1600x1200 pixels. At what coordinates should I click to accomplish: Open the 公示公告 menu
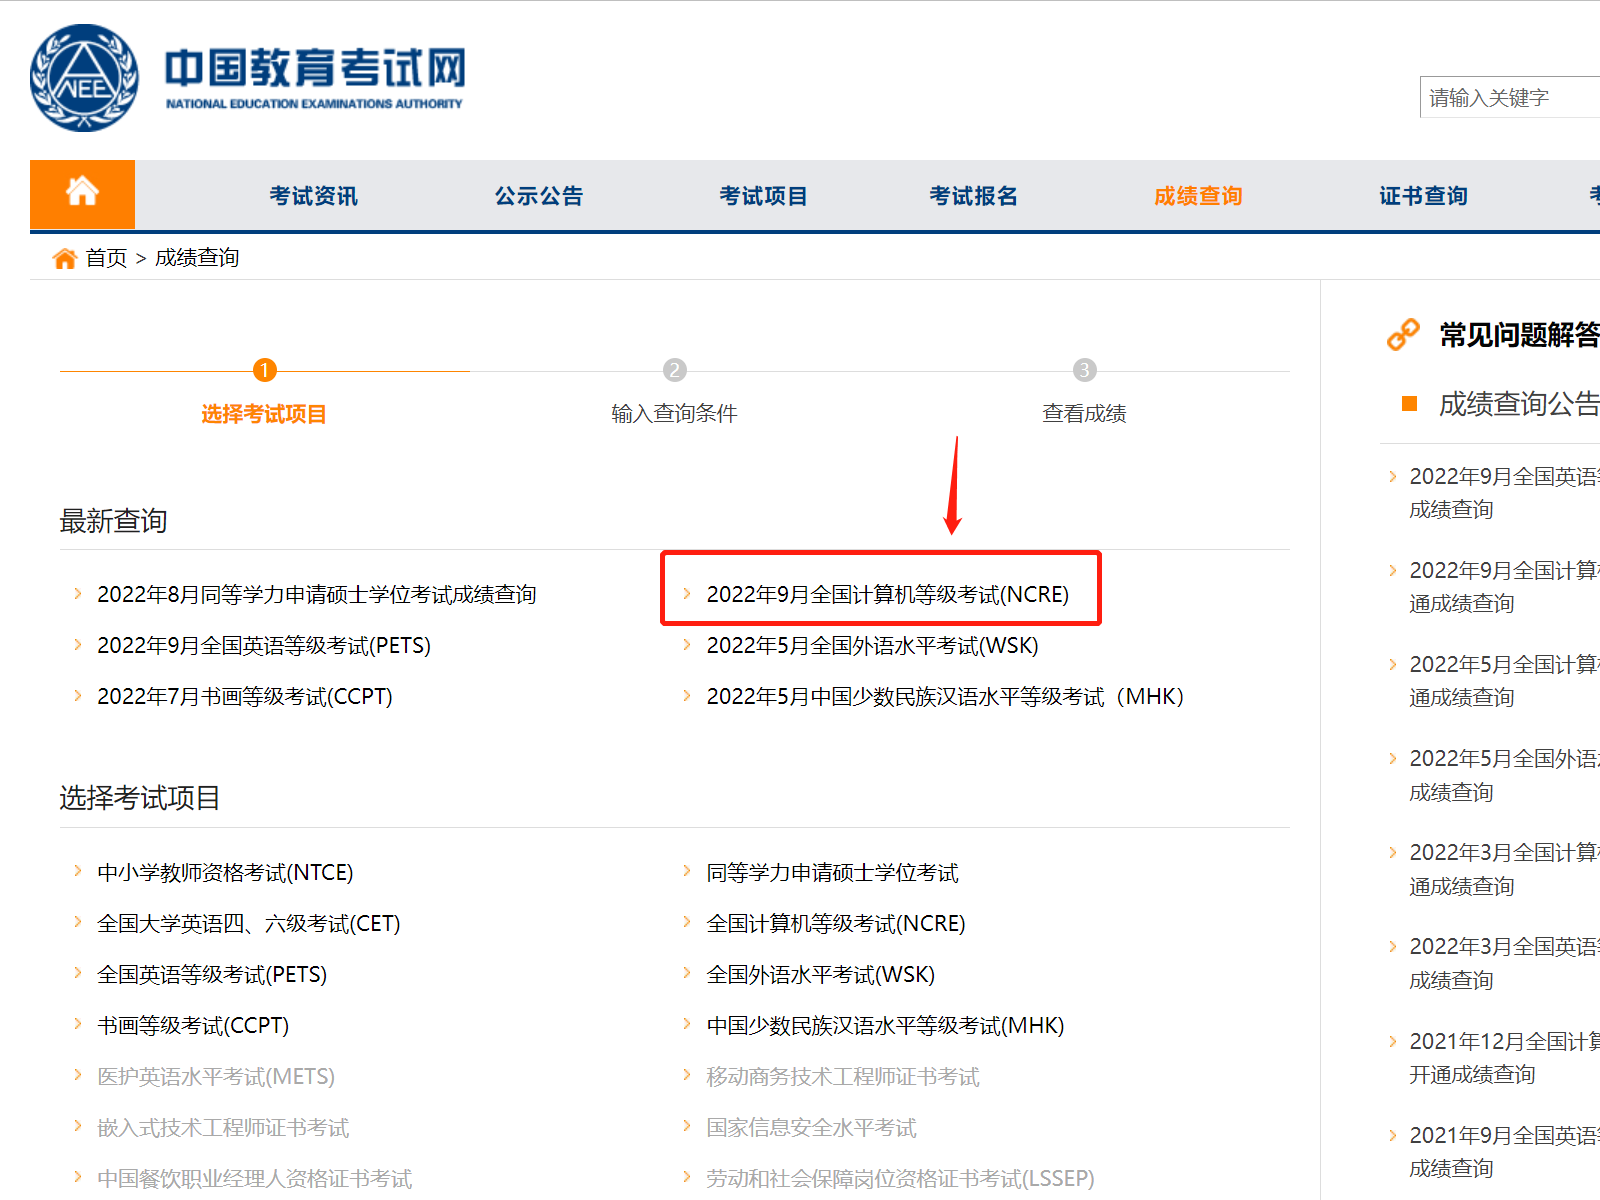click(x=539, y=196)
